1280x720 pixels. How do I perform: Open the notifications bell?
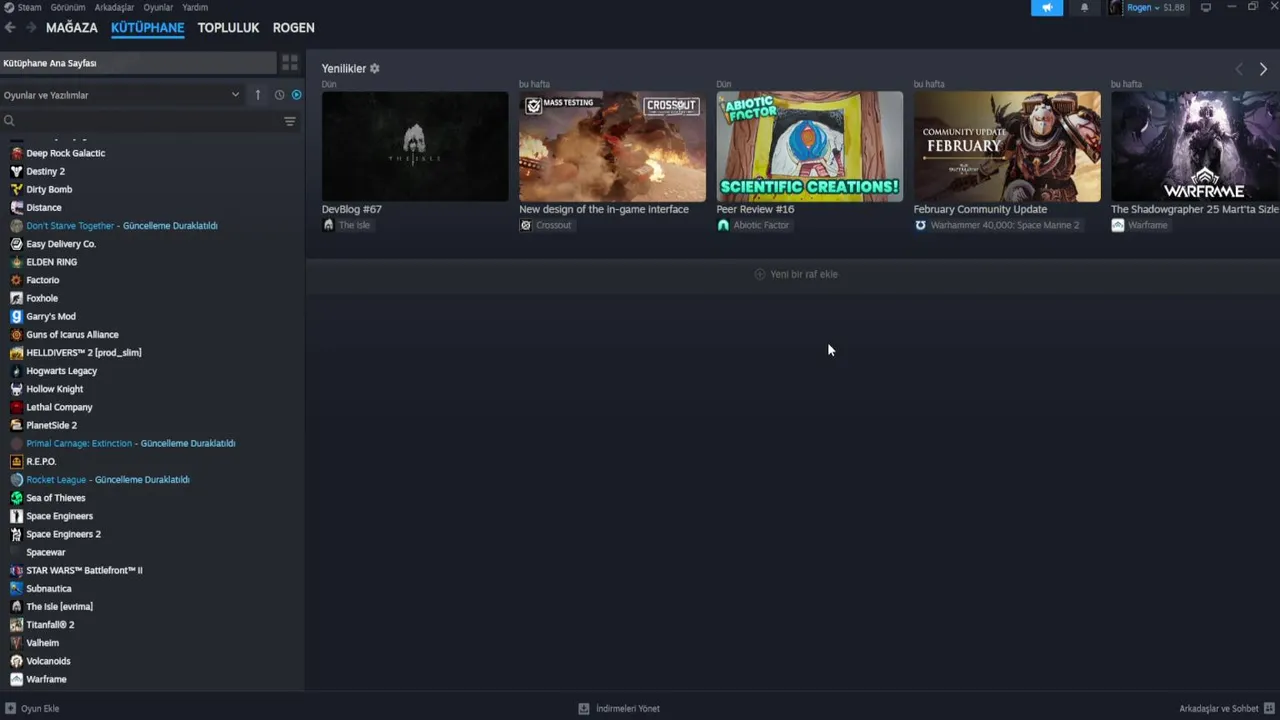coord(1084,8)
